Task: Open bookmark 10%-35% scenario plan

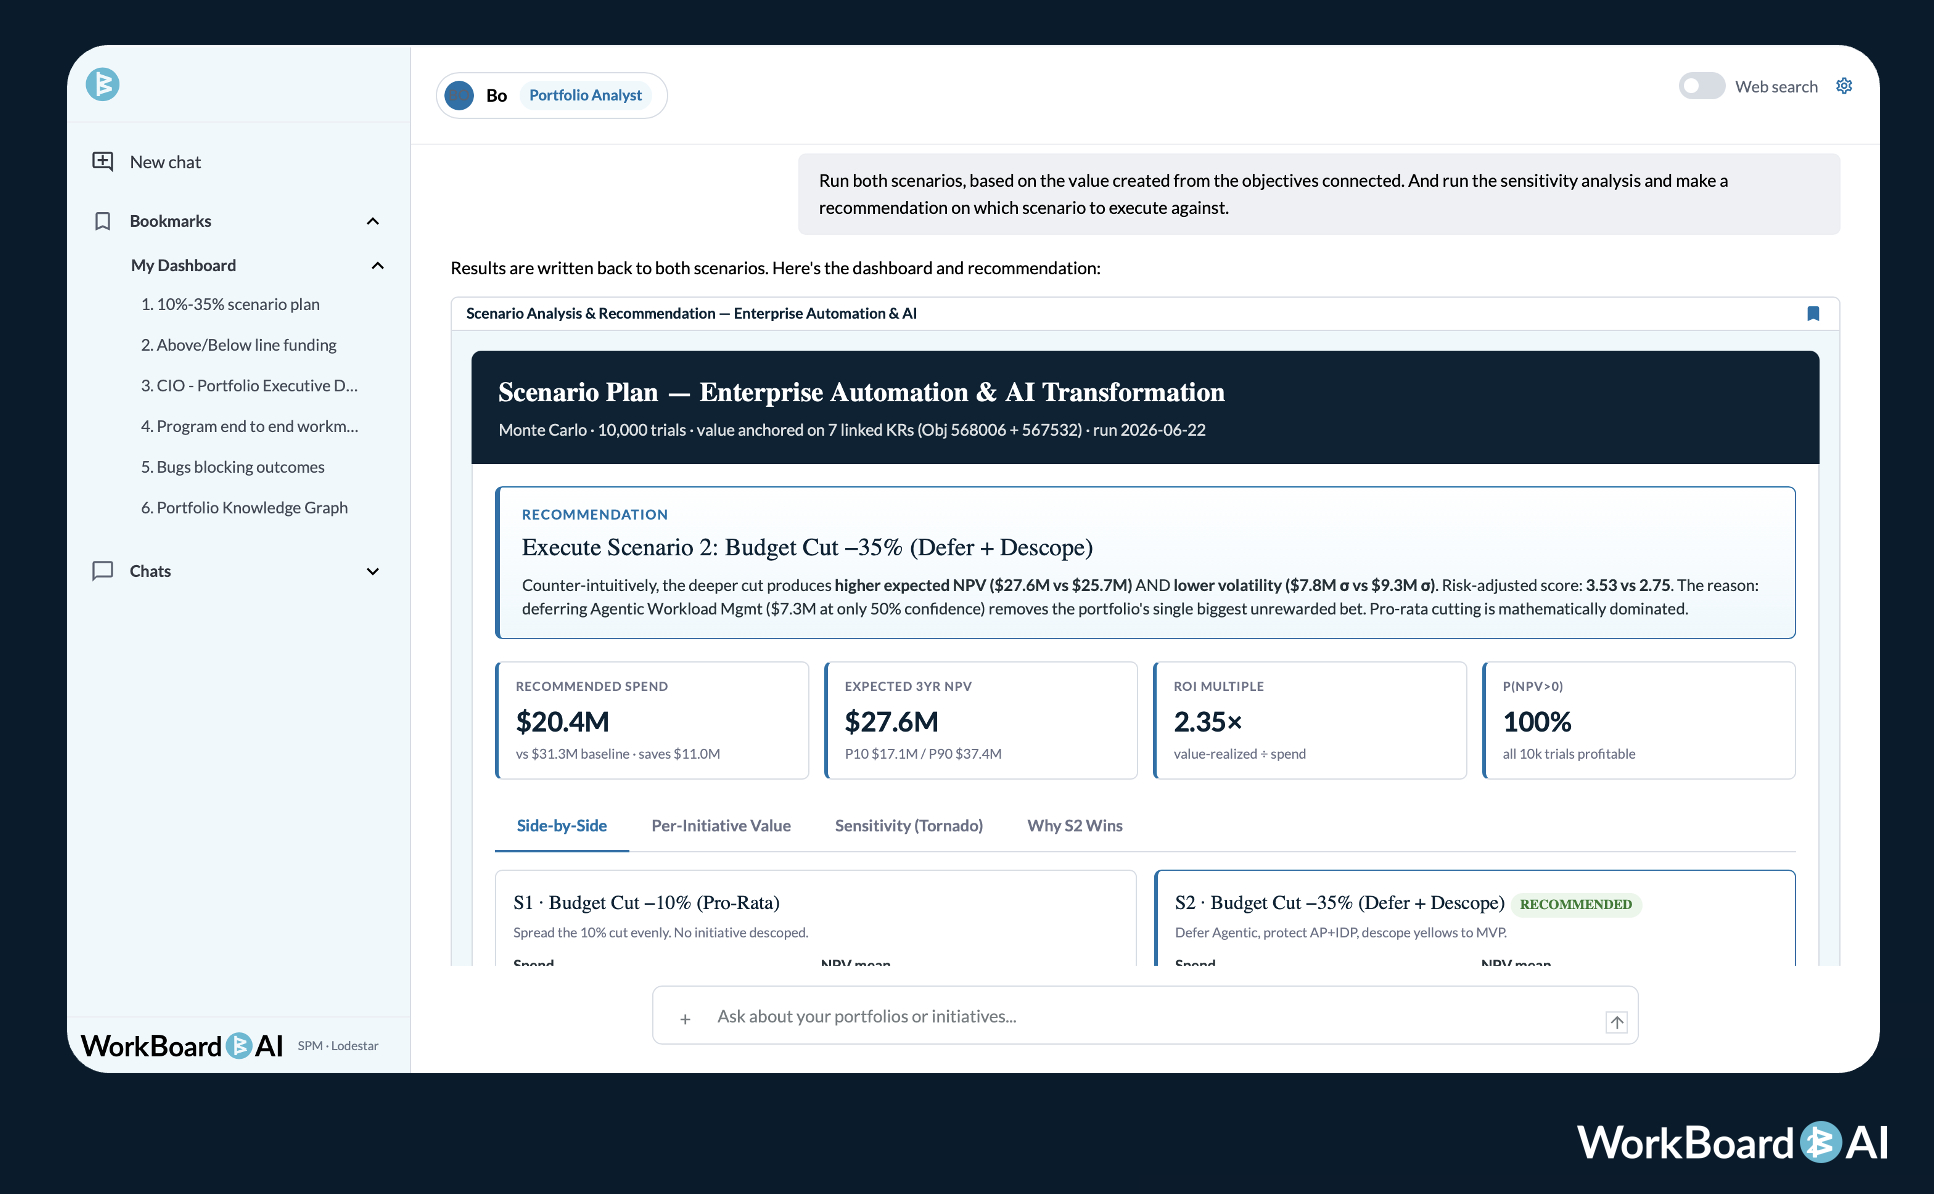Action: click(230, 304)
